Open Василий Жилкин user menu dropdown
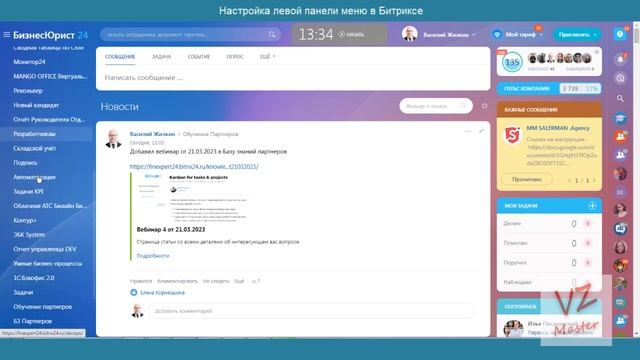The height and width of the screenshot is (360, 640). [x=473, y=35]
